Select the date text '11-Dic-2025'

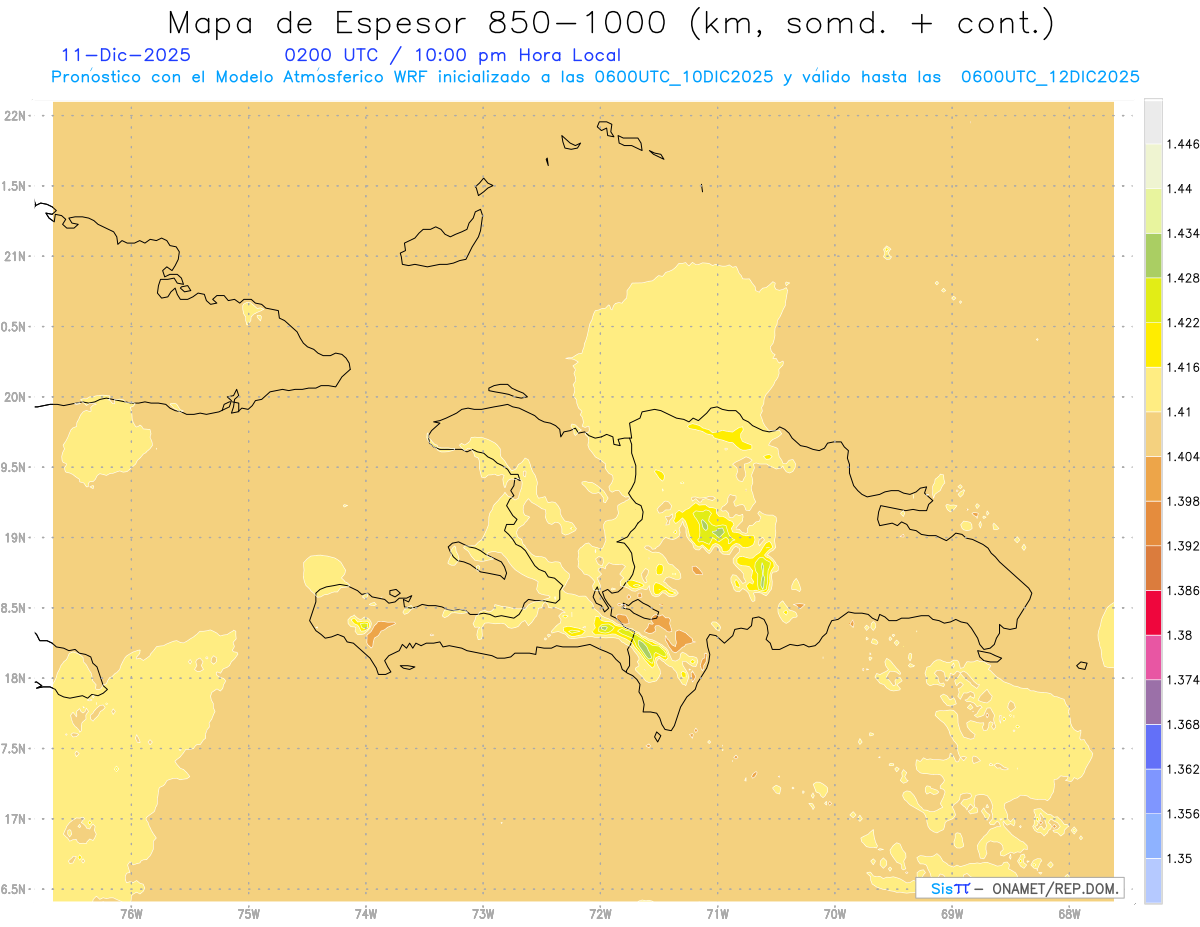click(126, 55)
